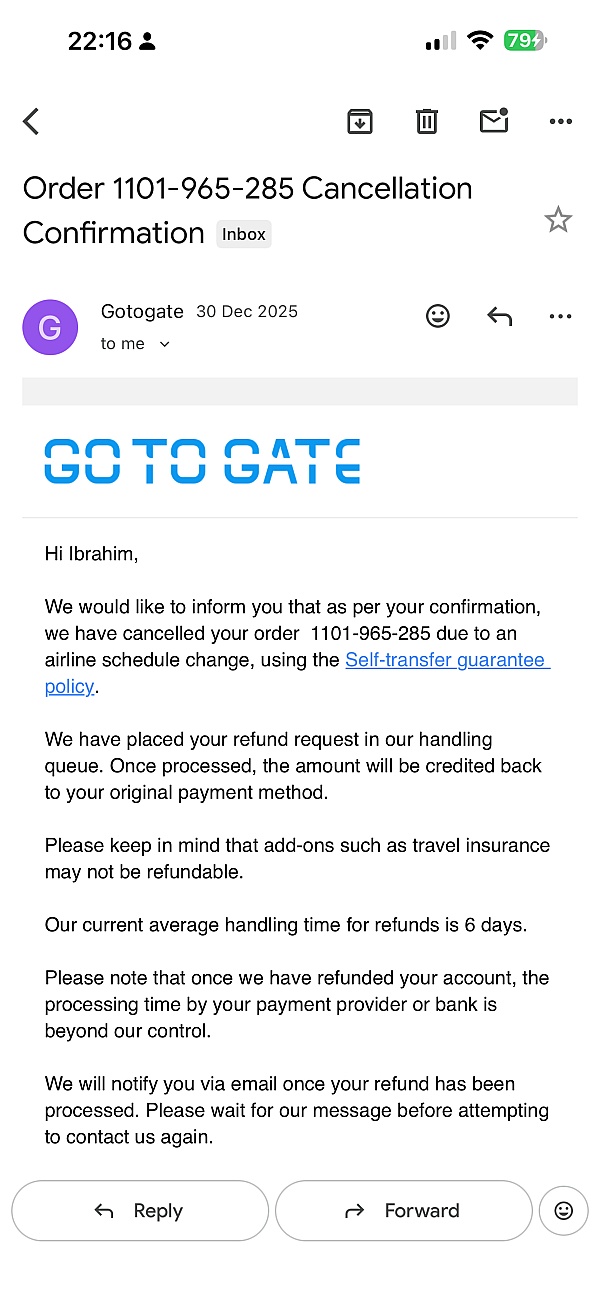Open top-right more options menu
Viewport: 600px width, 1300px height.
tap(561, 122)
